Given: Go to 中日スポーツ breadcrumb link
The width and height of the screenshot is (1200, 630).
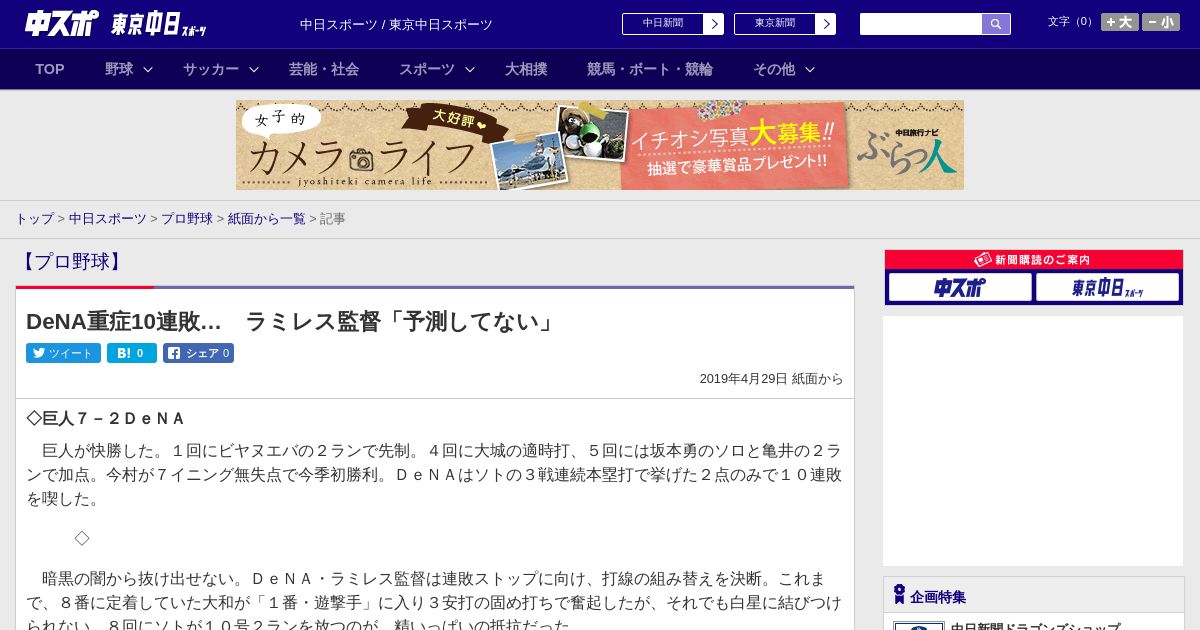Looking at the screenshot, I should click(108, 218).
